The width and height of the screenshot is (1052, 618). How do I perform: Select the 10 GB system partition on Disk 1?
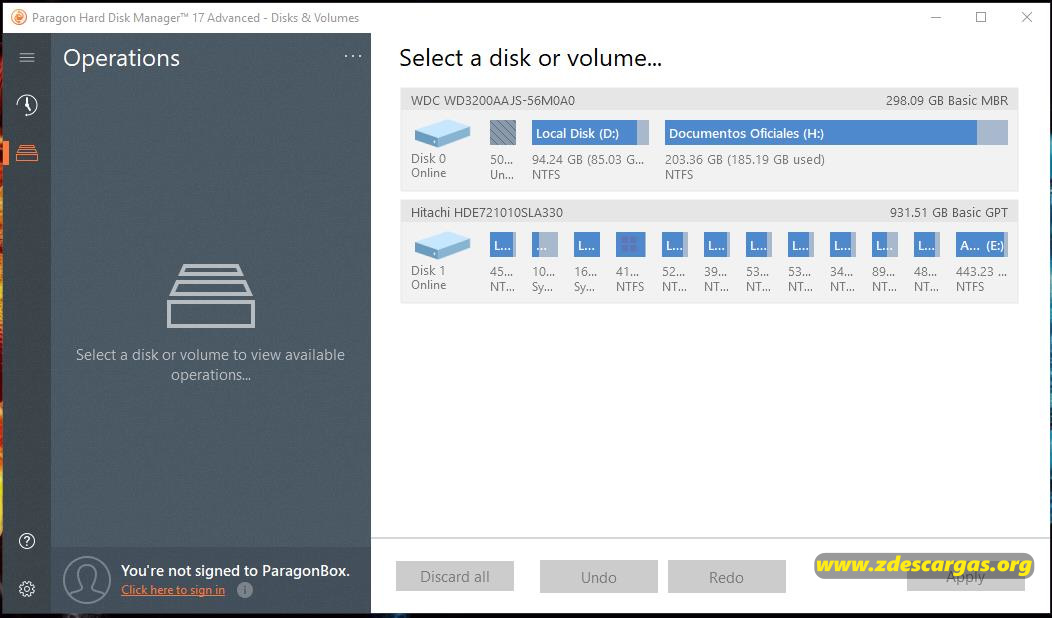544,245
